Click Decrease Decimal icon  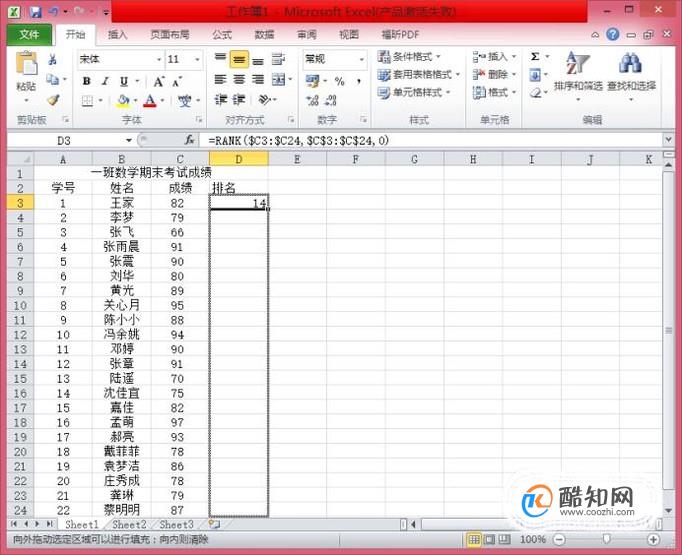331,100
